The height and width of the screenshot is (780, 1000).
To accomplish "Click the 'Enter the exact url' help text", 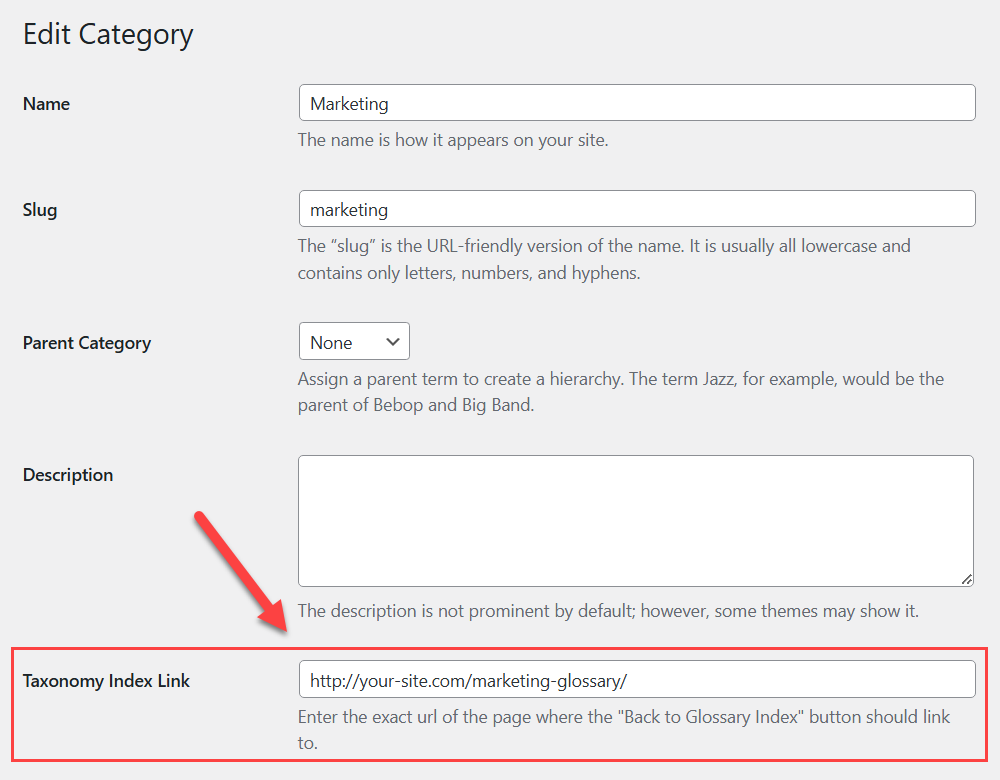I will pos(624,730).
